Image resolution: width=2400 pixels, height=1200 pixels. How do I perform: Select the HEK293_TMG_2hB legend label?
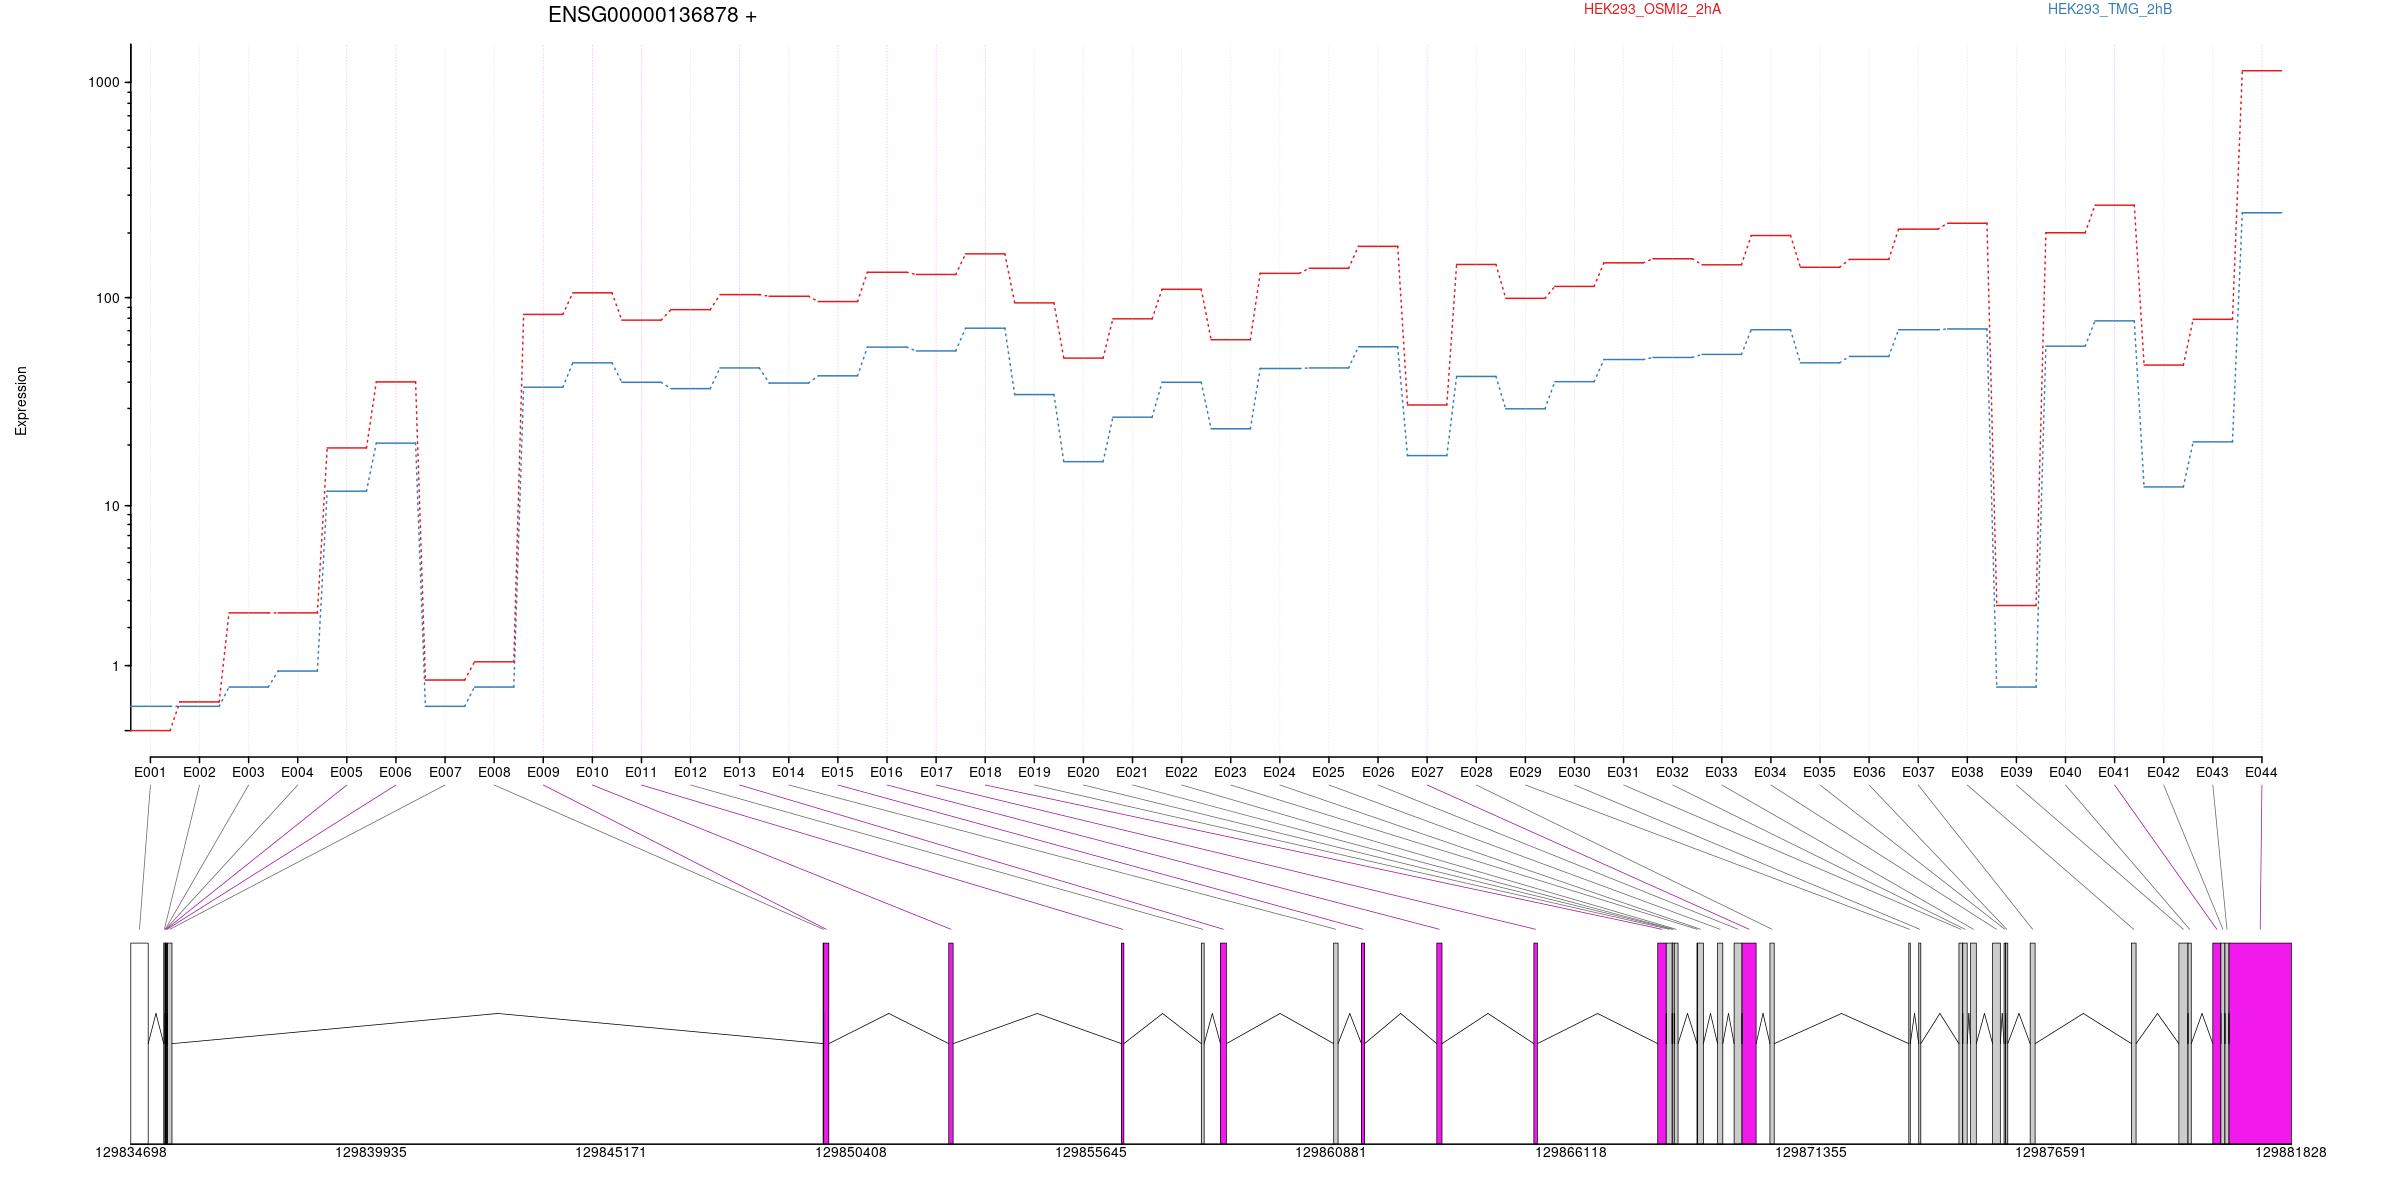click(x=2110, y=9)
